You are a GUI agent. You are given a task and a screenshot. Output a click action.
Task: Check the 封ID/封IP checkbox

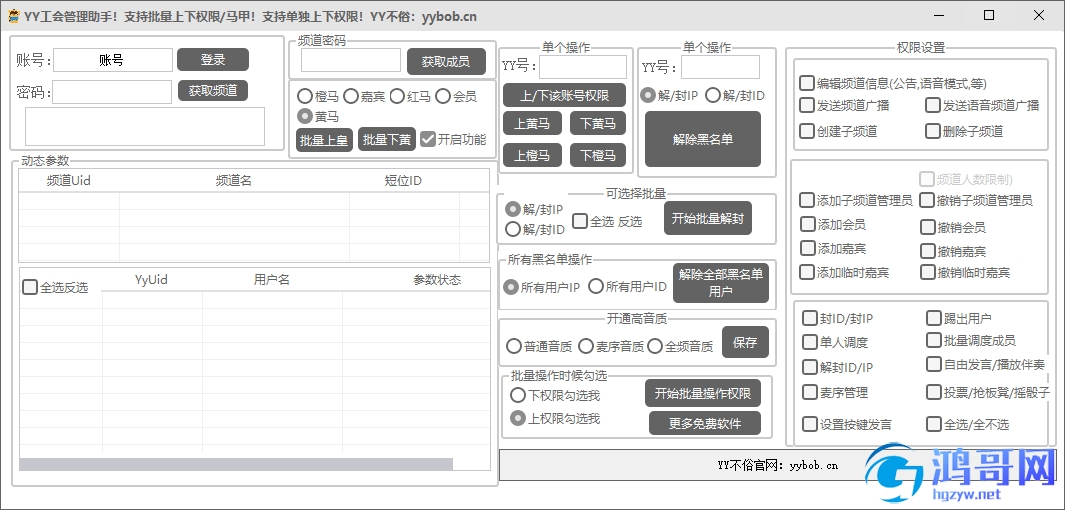click(x=810, y=318)
